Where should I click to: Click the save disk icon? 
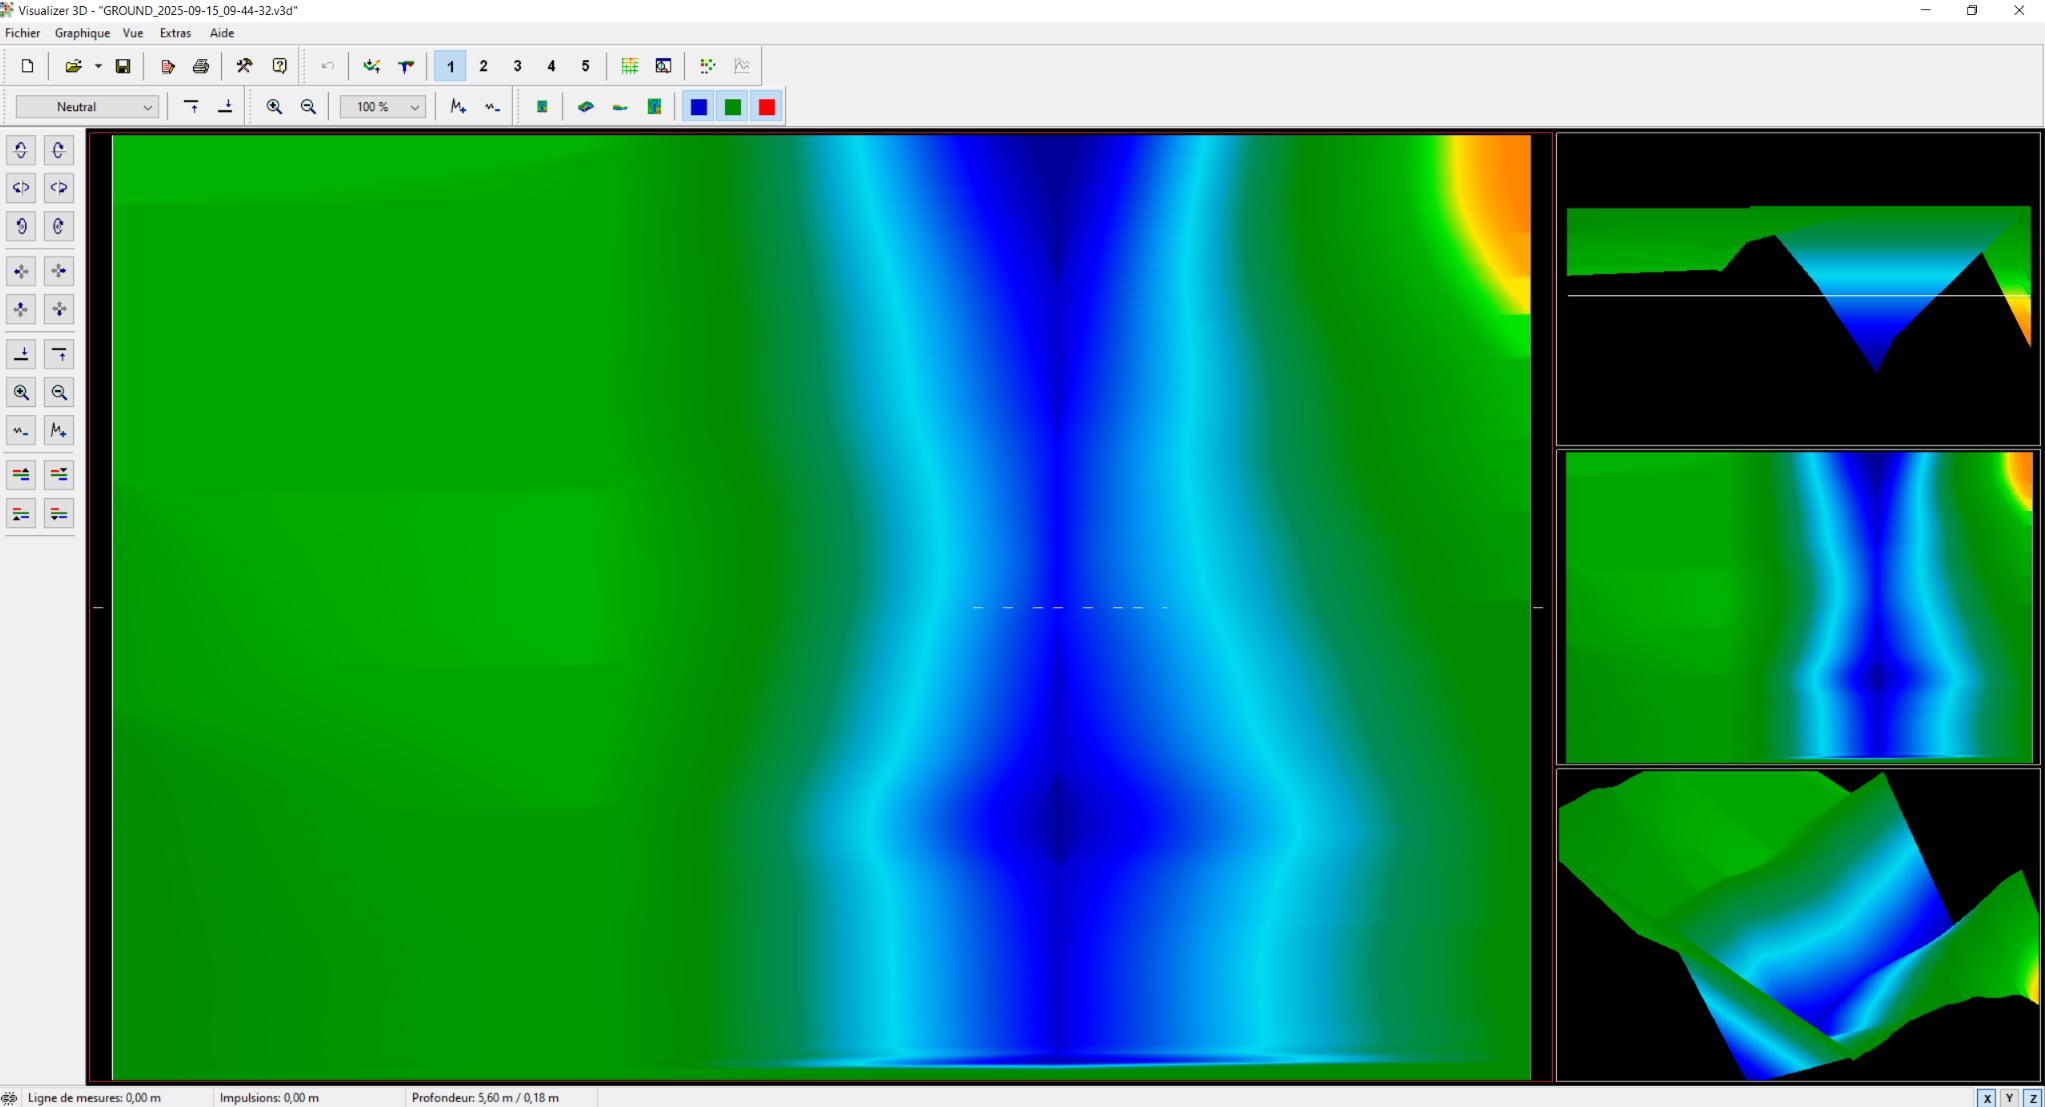point(123,66)
